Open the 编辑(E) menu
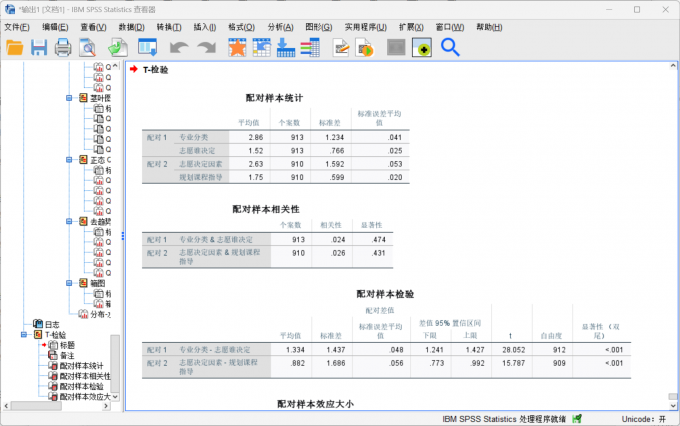The width and height of the screenshot is (680, 426). pyautogui.click(x=55, y=27)
